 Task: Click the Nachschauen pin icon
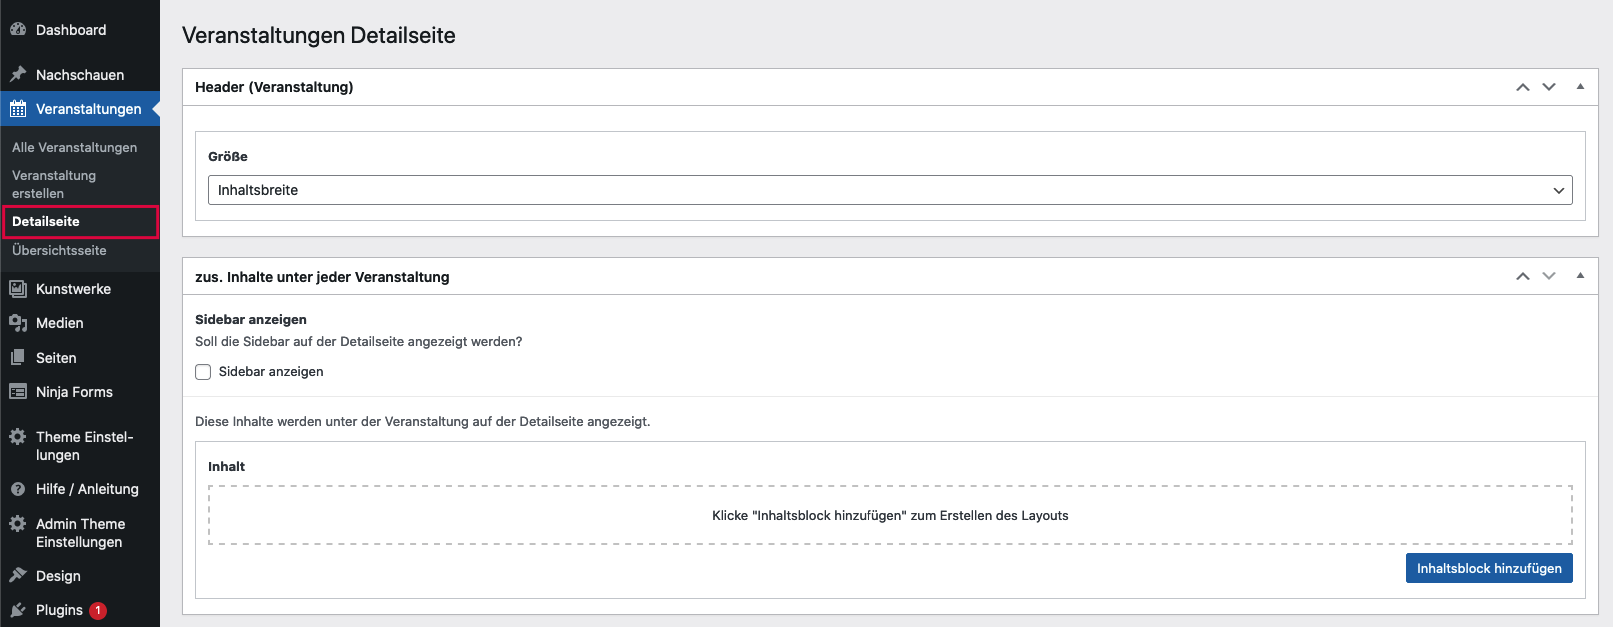(18, 75)
